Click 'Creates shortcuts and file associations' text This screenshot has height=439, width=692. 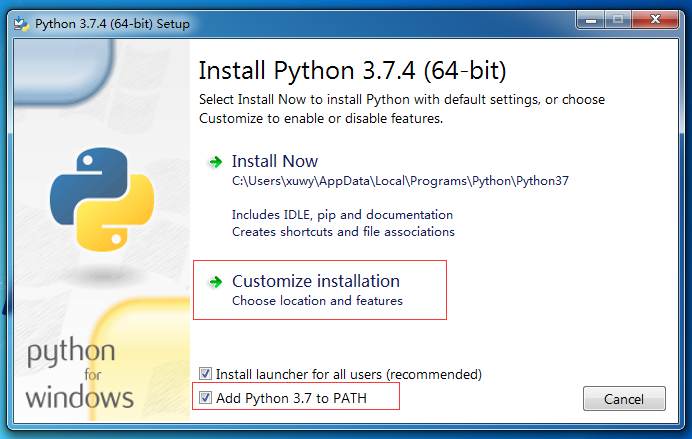(343, 232)
